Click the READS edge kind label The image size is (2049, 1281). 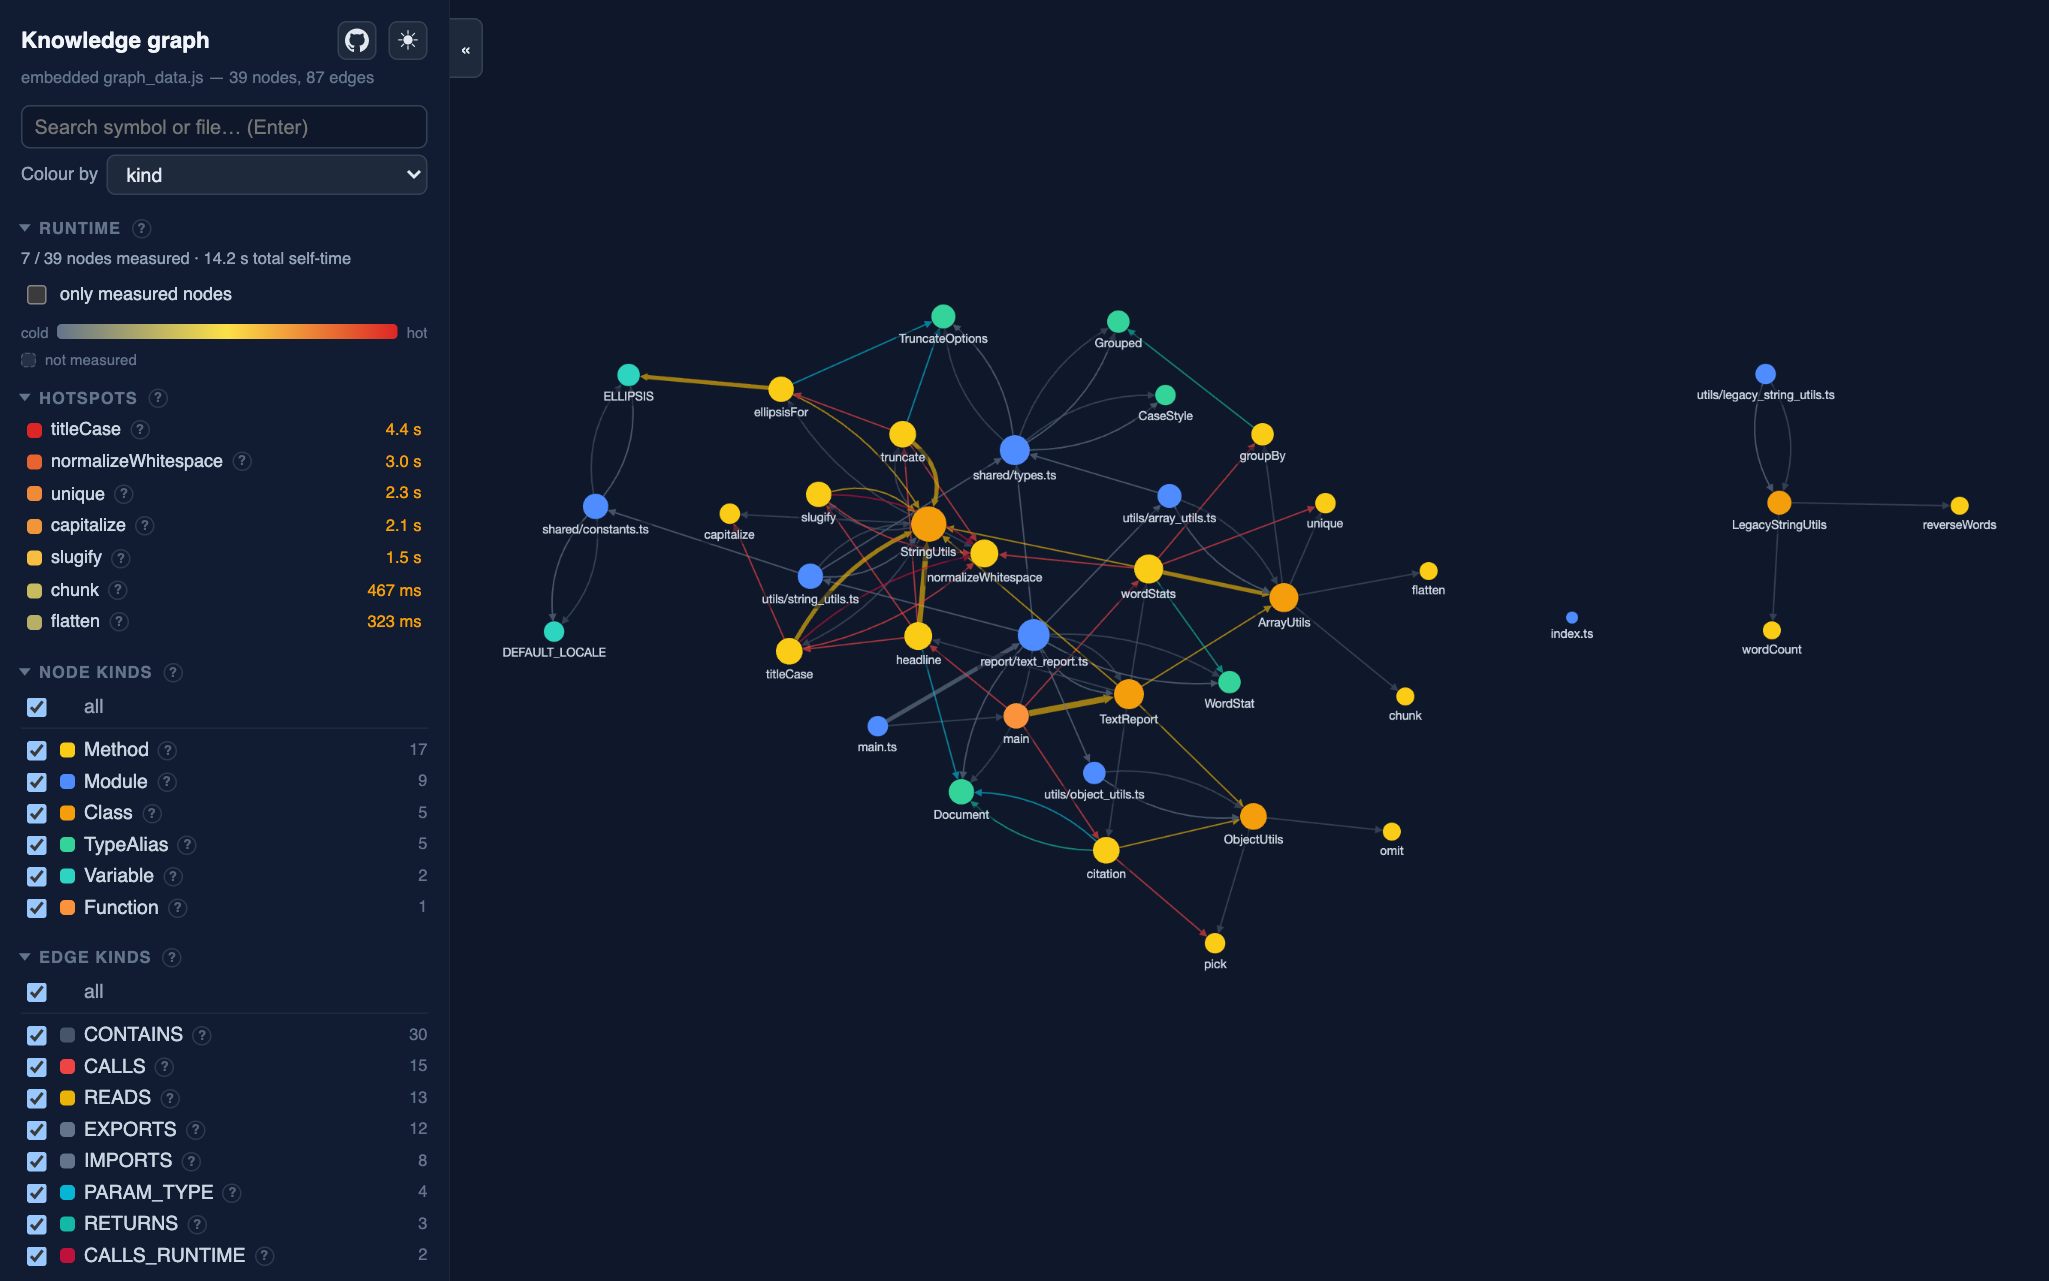coord(117,1098)
